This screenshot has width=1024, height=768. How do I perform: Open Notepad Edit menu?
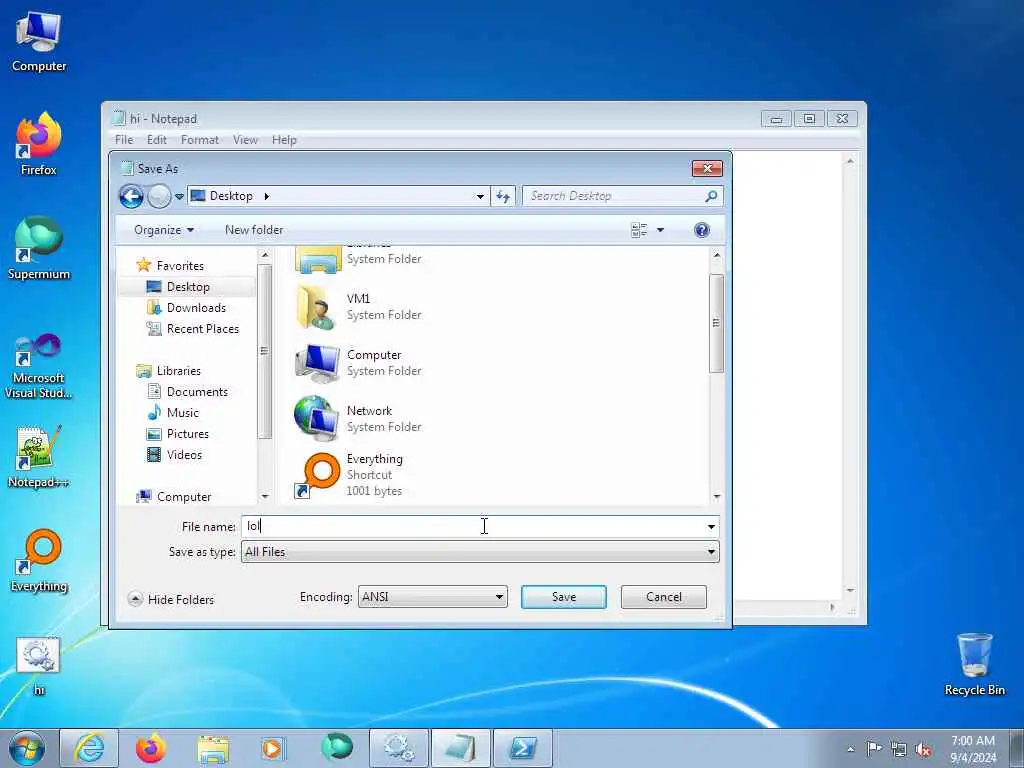tap(157, 140)
